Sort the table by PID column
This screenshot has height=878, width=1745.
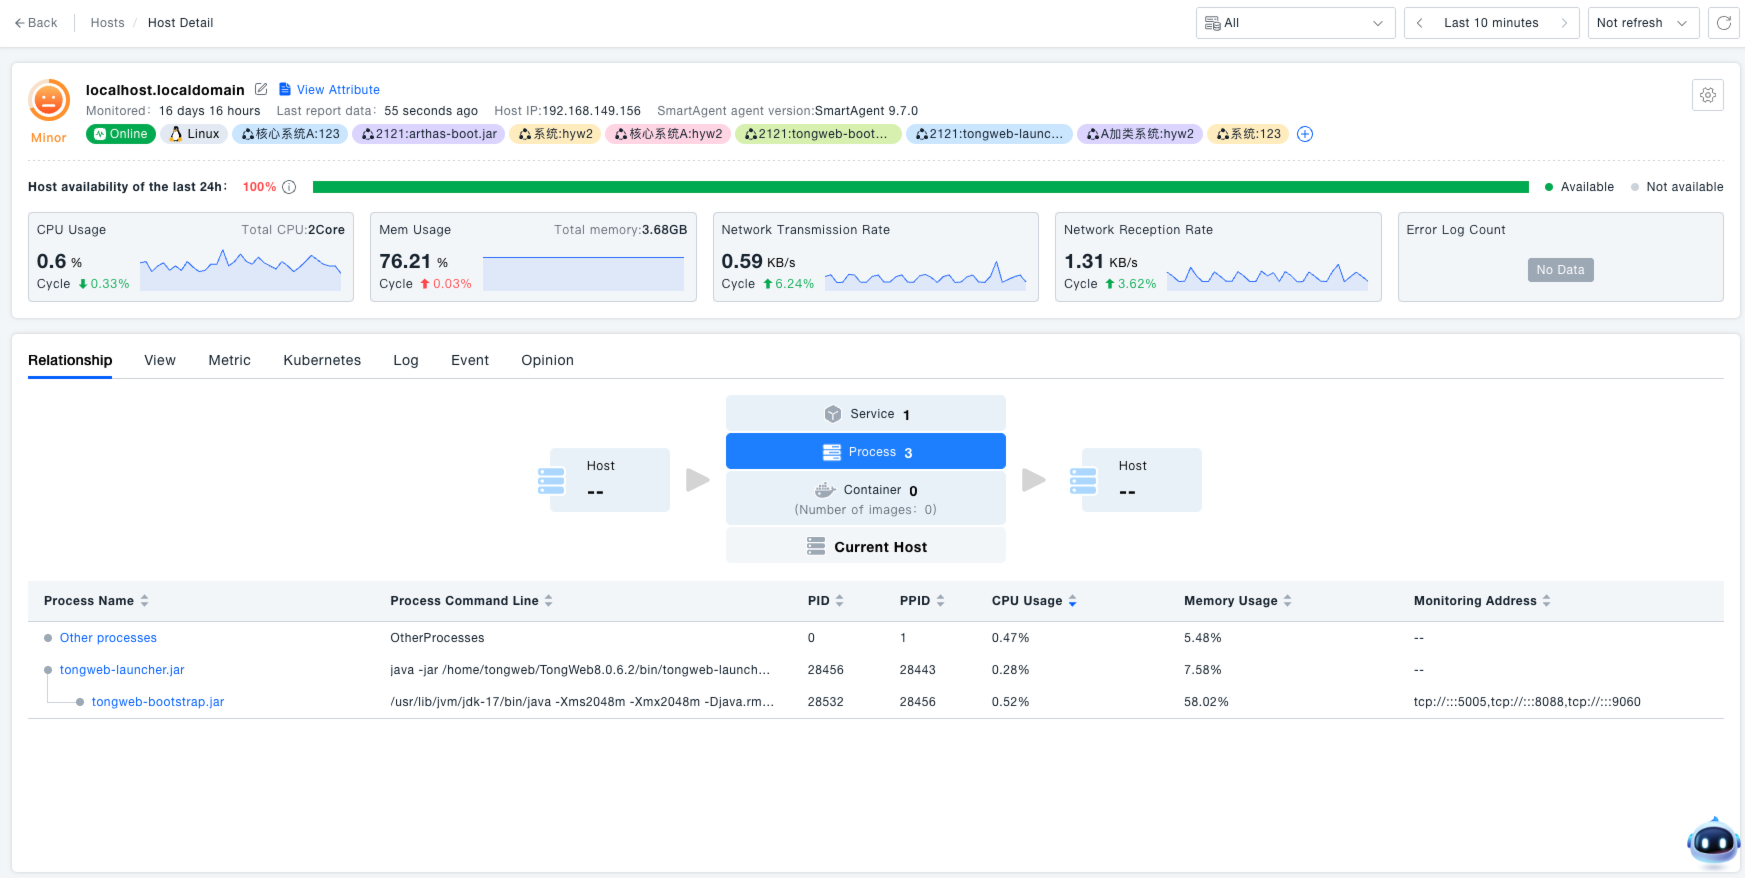click(x=839, y=601)
